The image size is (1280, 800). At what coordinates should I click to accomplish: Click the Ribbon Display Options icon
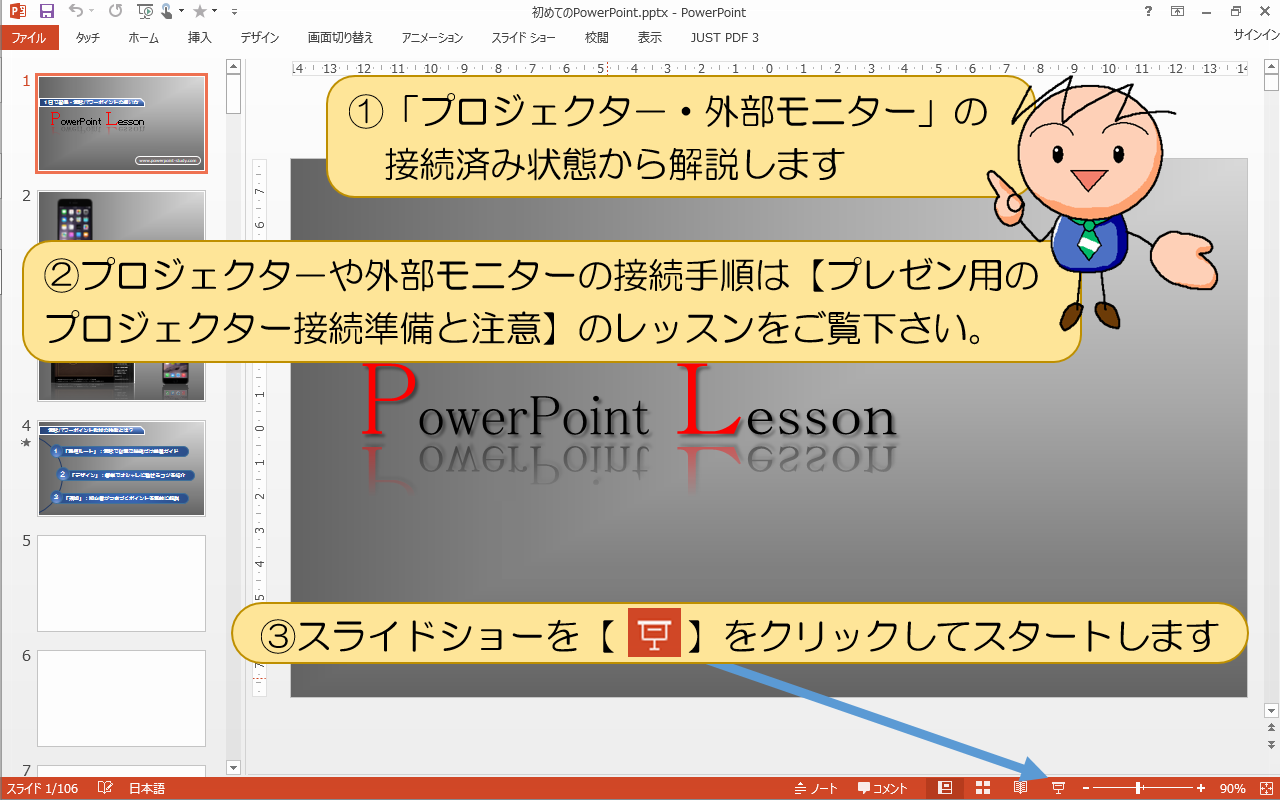(1177, 12)
